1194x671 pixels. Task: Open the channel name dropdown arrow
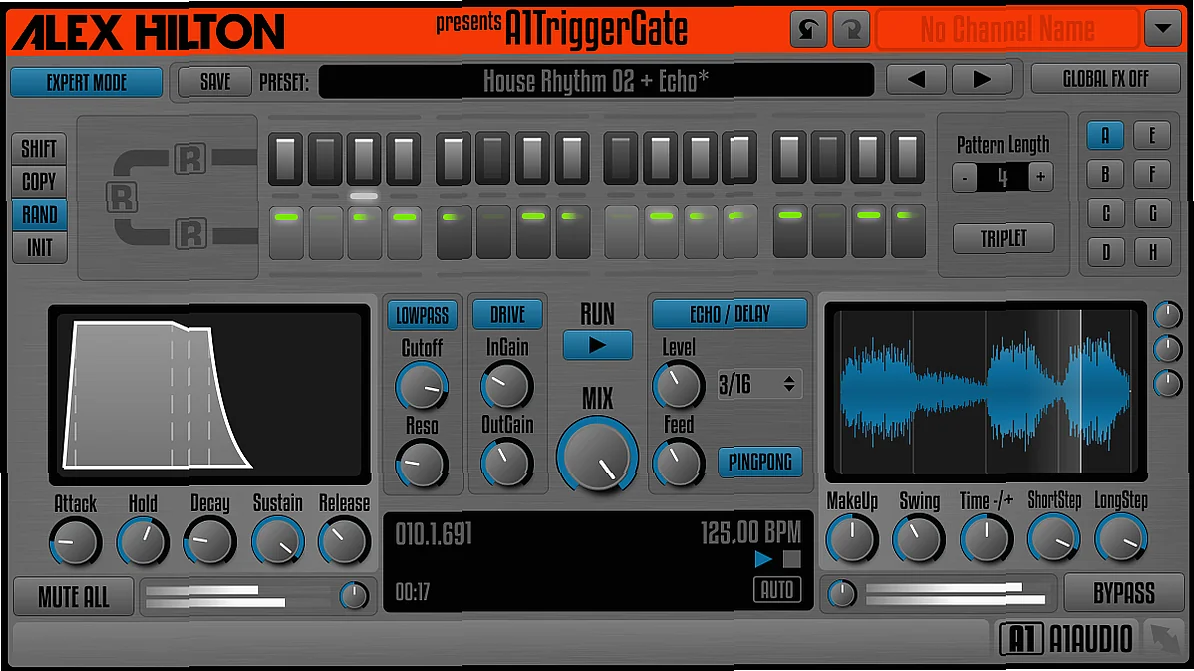(1163, 29)
